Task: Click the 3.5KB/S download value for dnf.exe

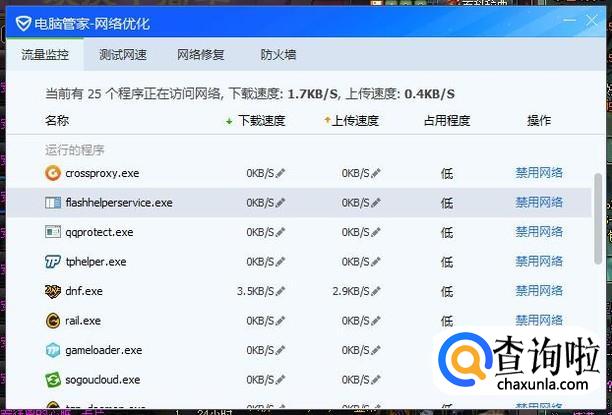Action: [255, 291]
